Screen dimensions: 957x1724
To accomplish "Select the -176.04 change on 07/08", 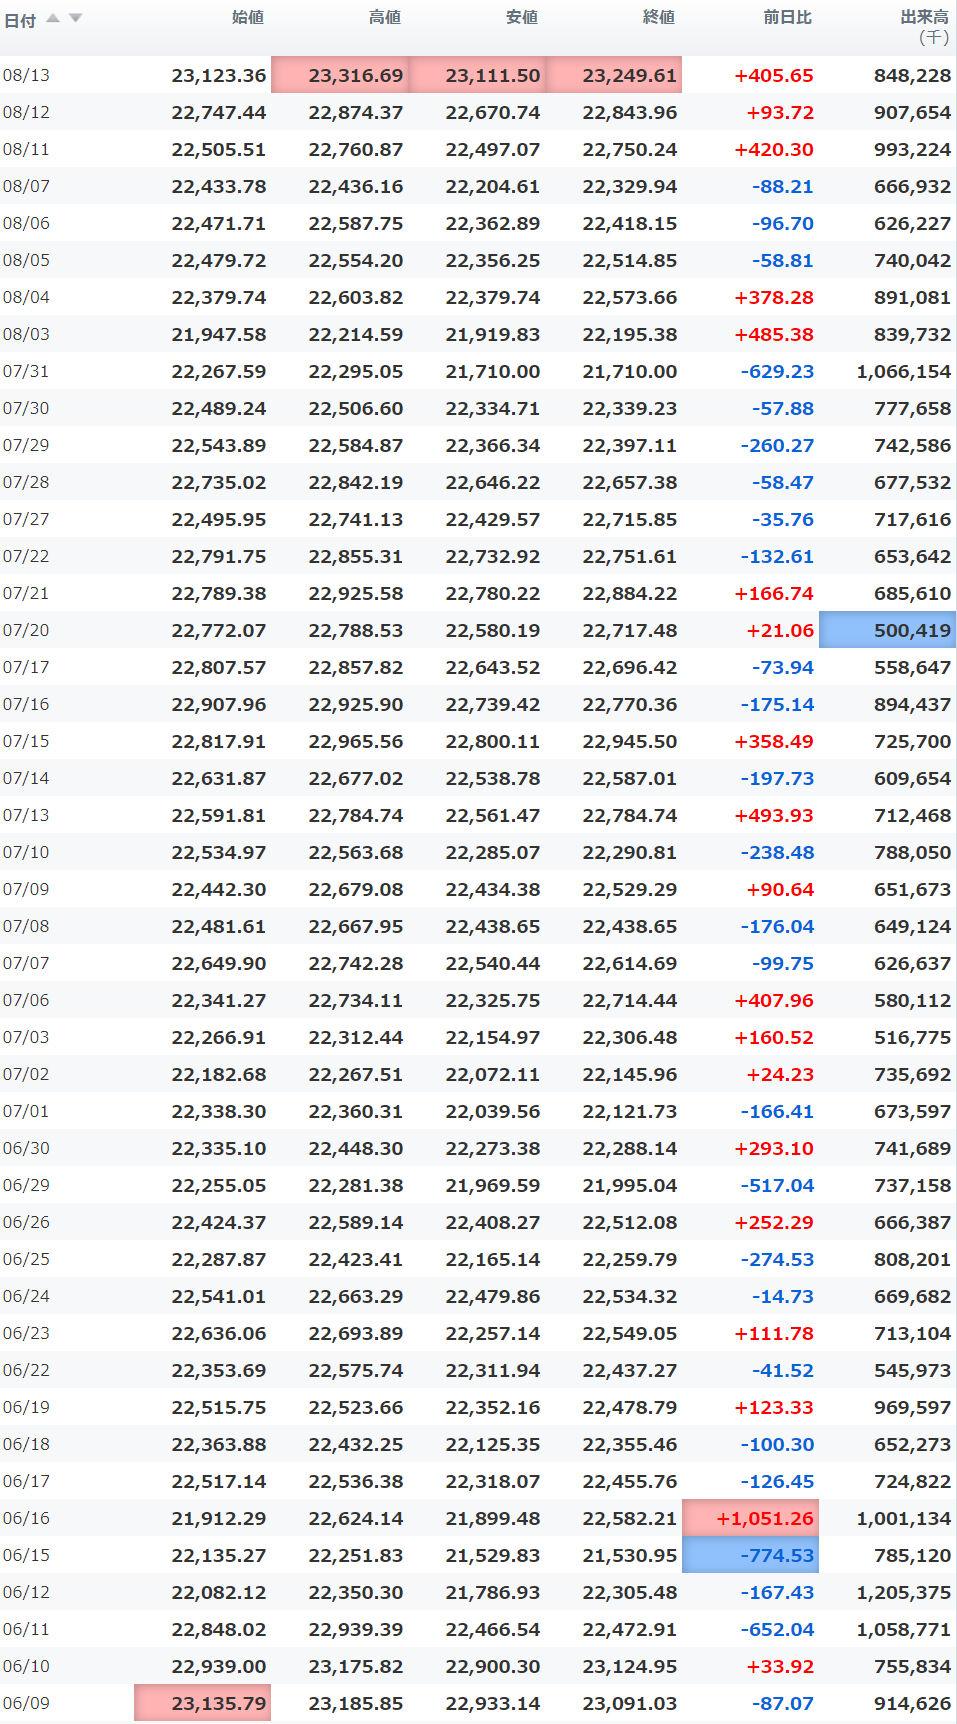I will [x=777, y=926].
